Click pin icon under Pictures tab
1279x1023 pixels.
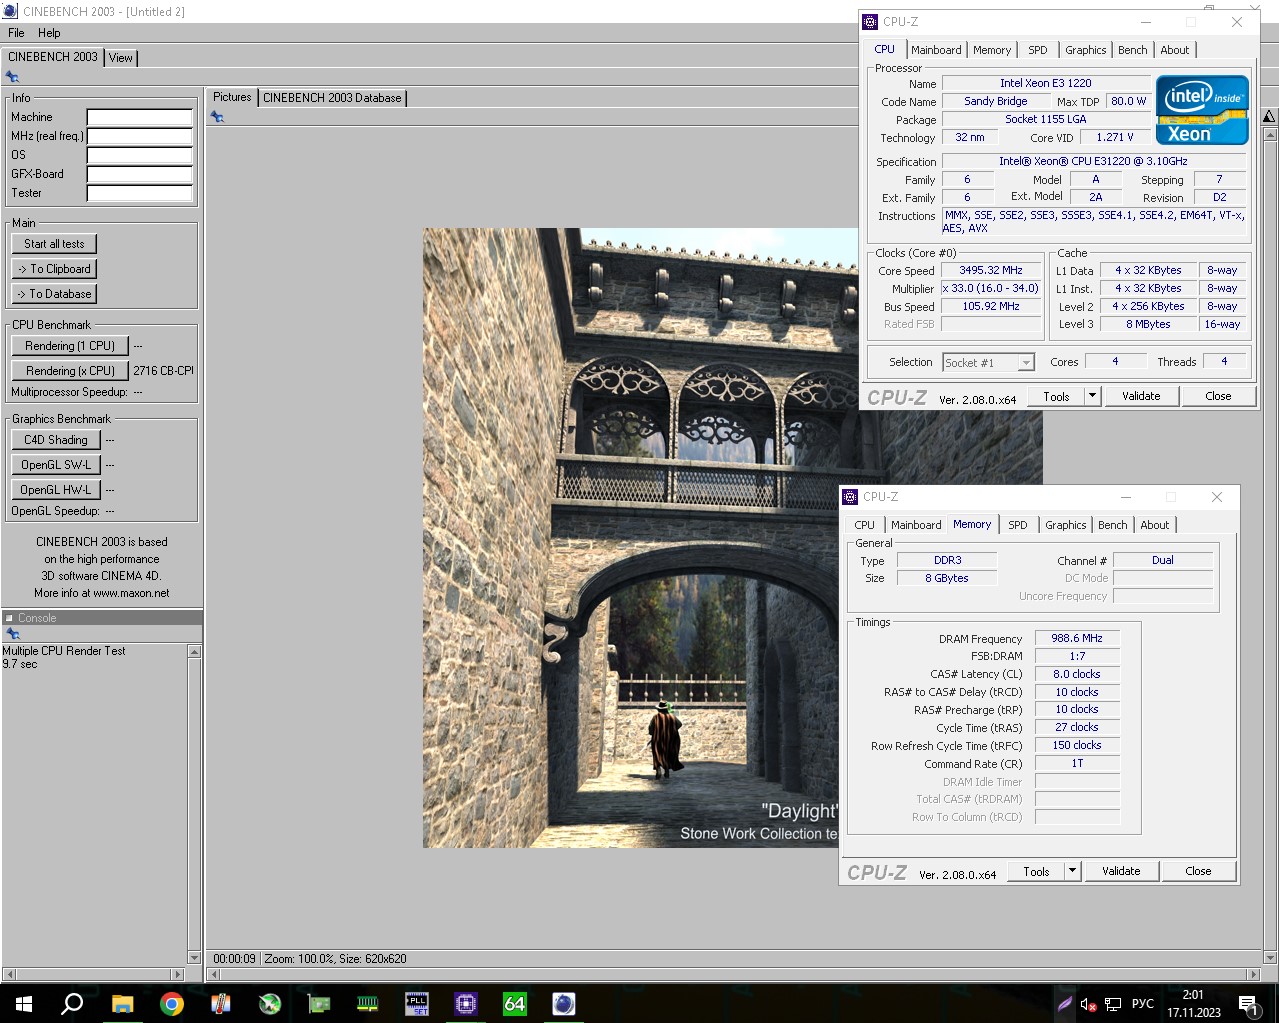click(x=217, y=117)
